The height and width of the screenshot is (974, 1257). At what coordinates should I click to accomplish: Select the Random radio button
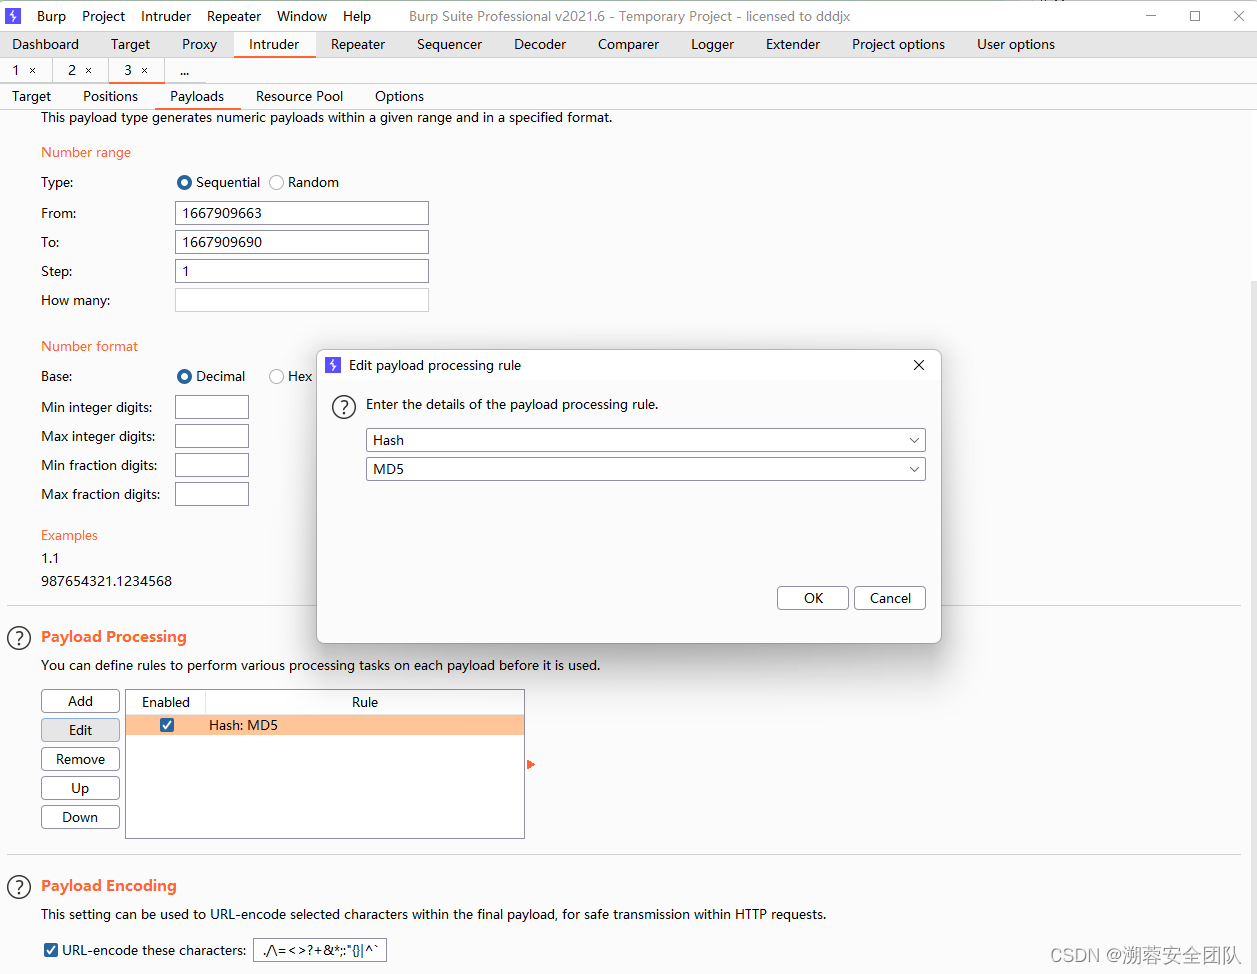tap(276, 183)
